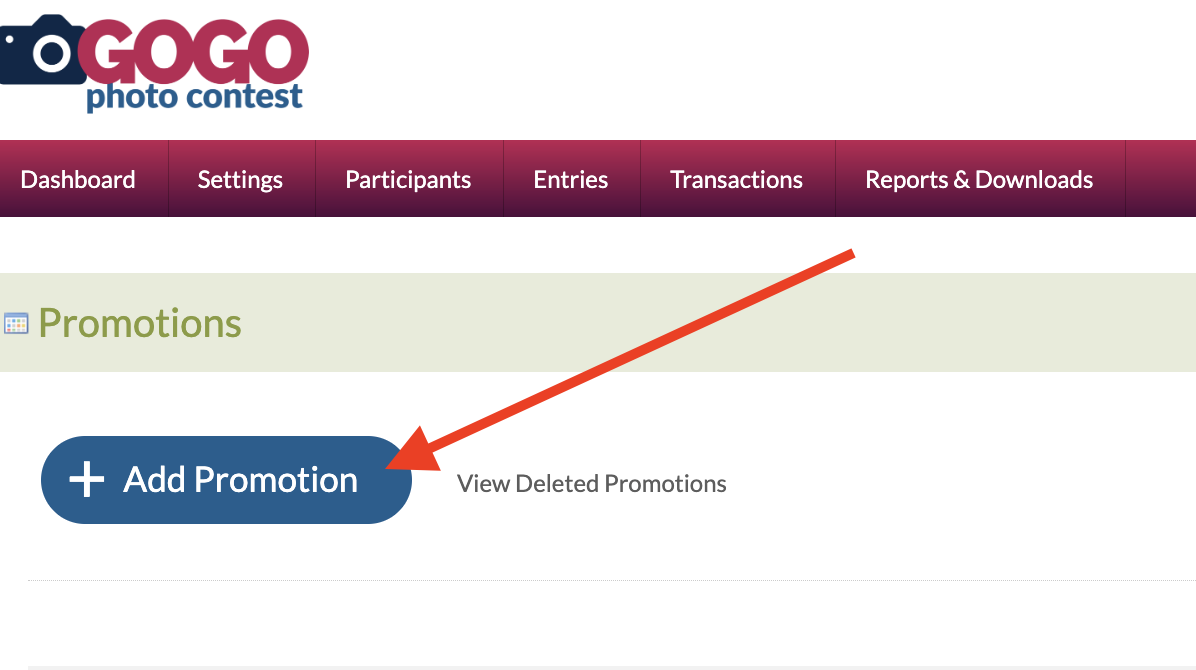Switch to the Entries page
Viewport: 1196px width, 670px height.
tap(571, 179)
